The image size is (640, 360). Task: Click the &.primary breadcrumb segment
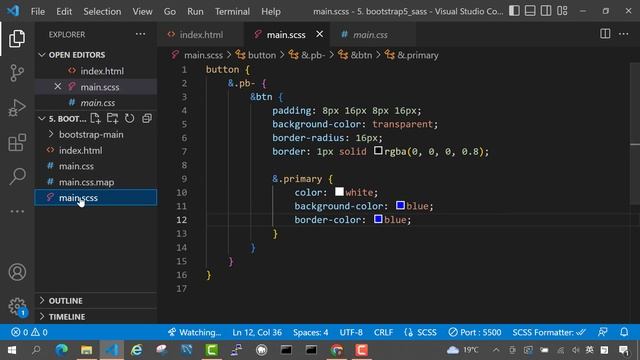click(412, 55)
